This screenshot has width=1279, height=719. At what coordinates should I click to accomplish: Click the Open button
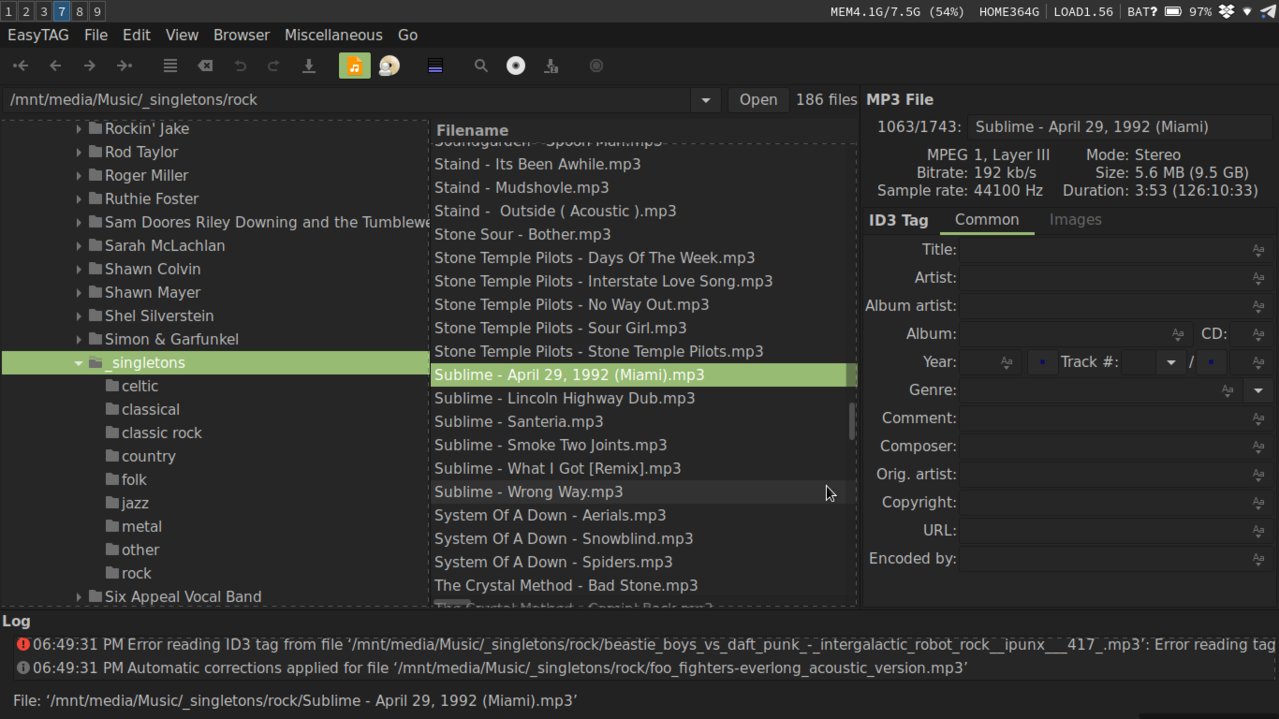758,100
